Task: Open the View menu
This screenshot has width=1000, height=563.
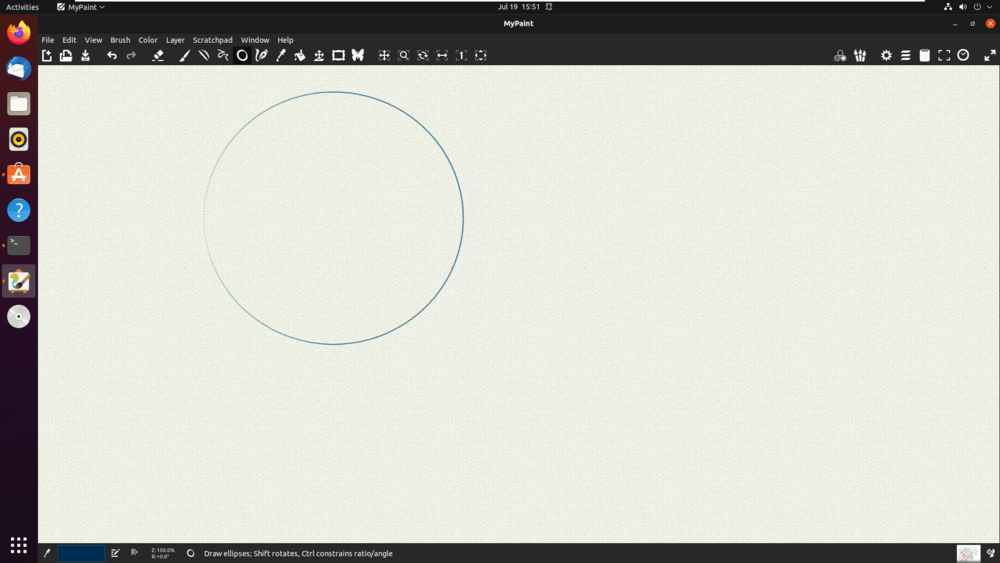Action: coord(93,40)
